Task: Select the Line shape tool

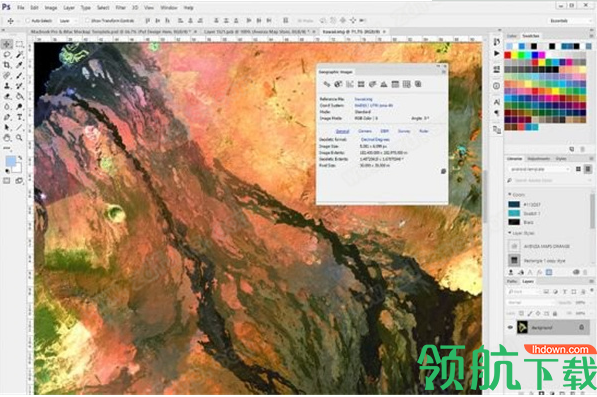Action: [19, 128]
